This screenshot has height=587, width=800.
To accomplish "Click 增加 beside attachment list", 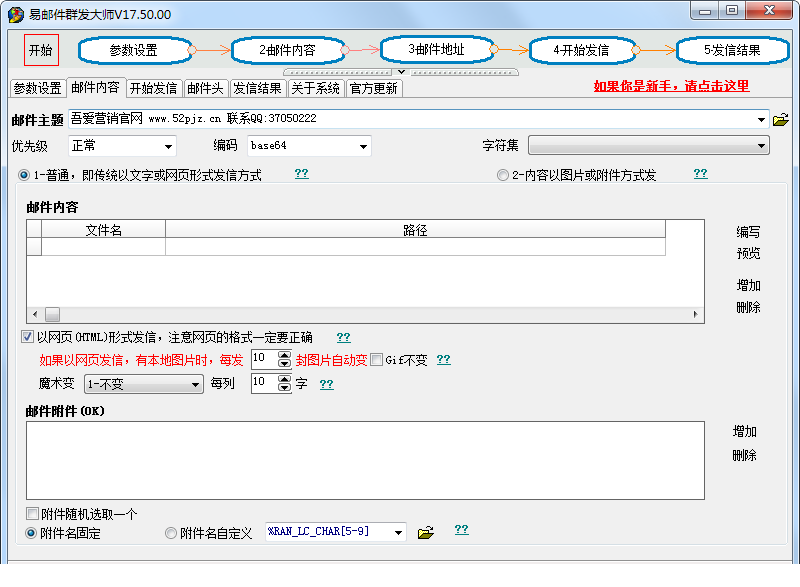I will (x=744, y=431).
